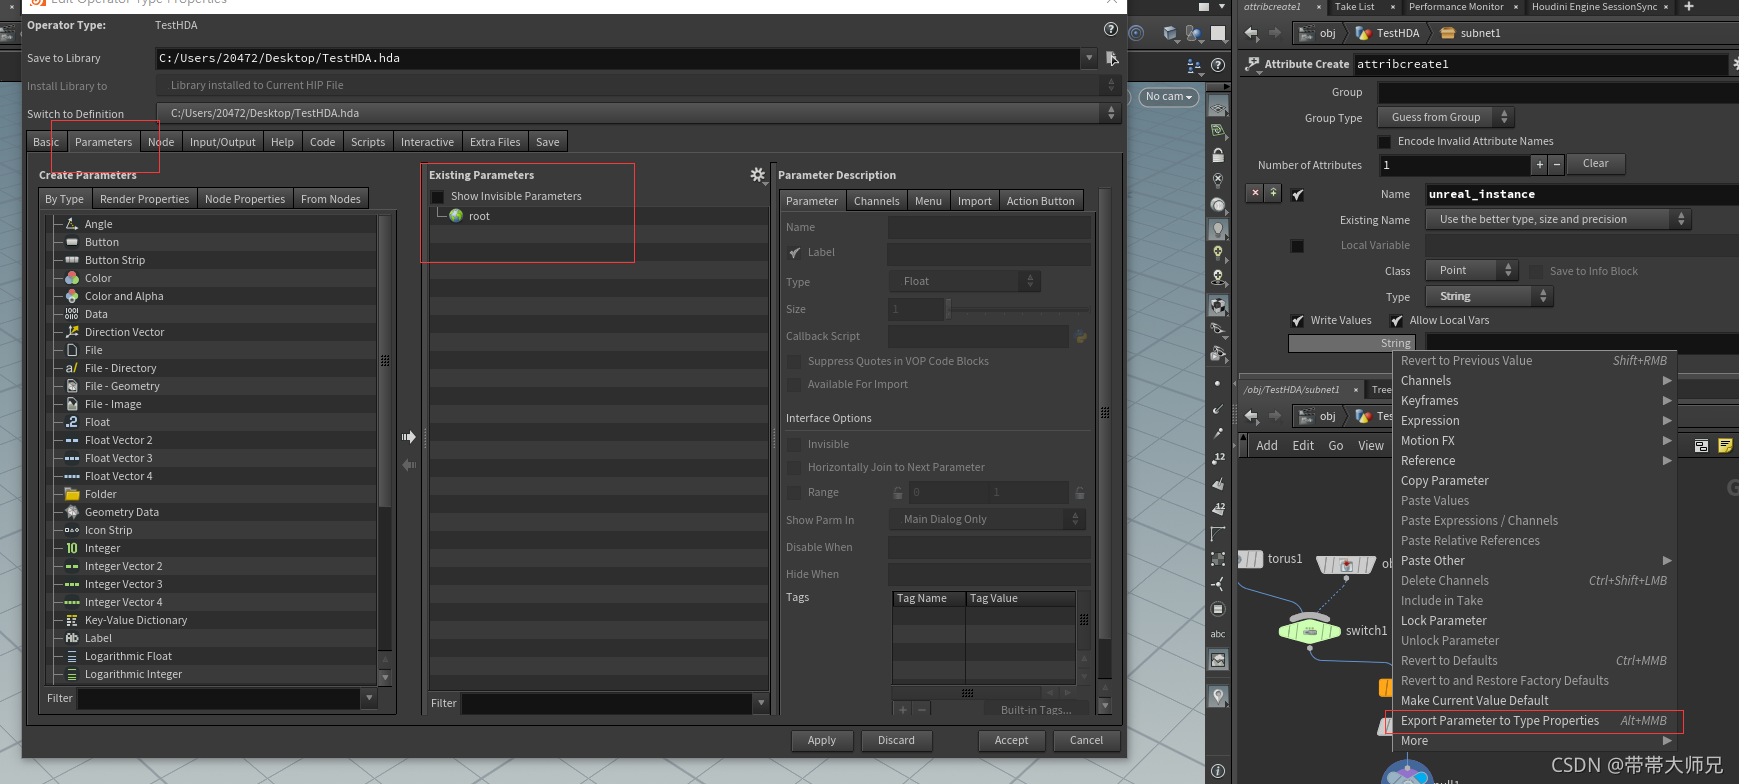Toggle the Local Variable checkbox

tap(1297, 246)
